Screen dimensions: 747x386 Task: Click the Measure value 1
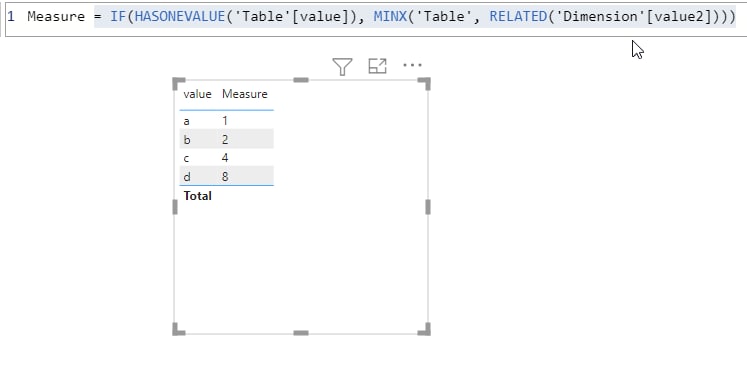(x=225, y=121)
